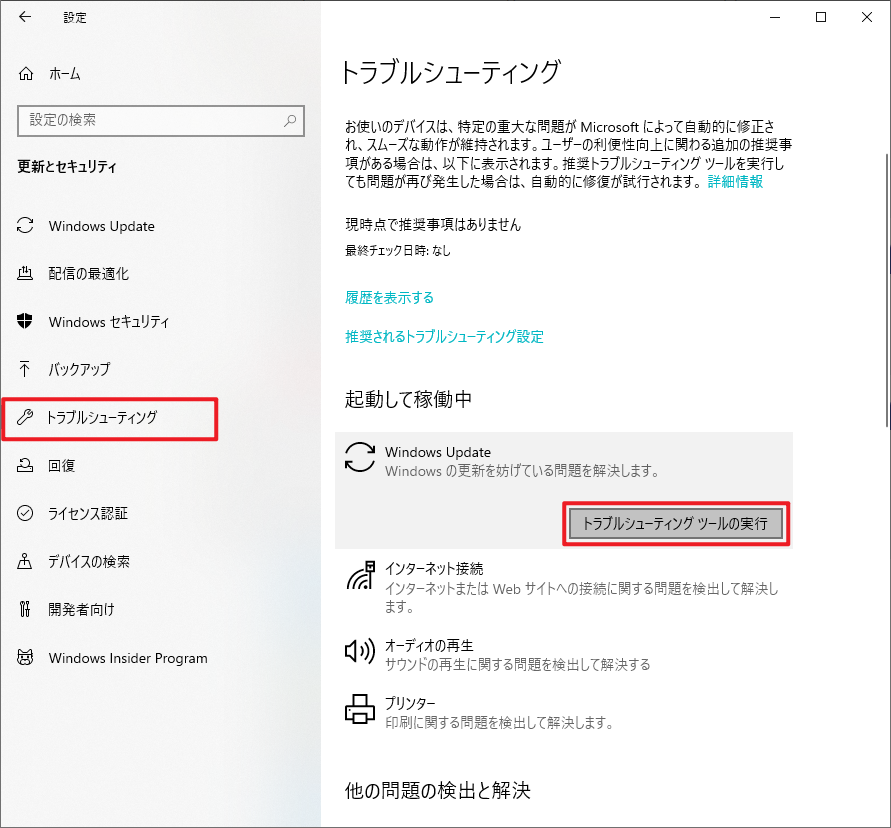Click the オーディオの再生 speaker icon
The image size is (891, 828).
pos(360,650)
